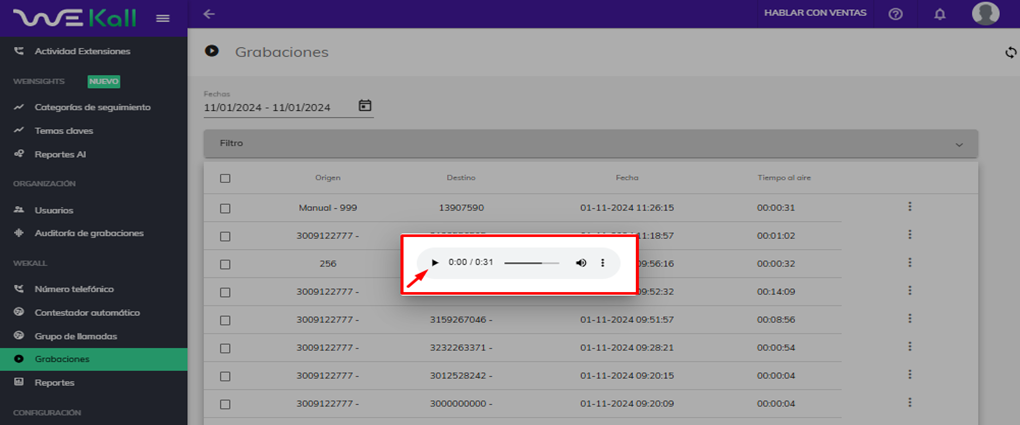Click the Origen column header
The width and height of the screenshot is (1020, 425).
tap(328, 178)
